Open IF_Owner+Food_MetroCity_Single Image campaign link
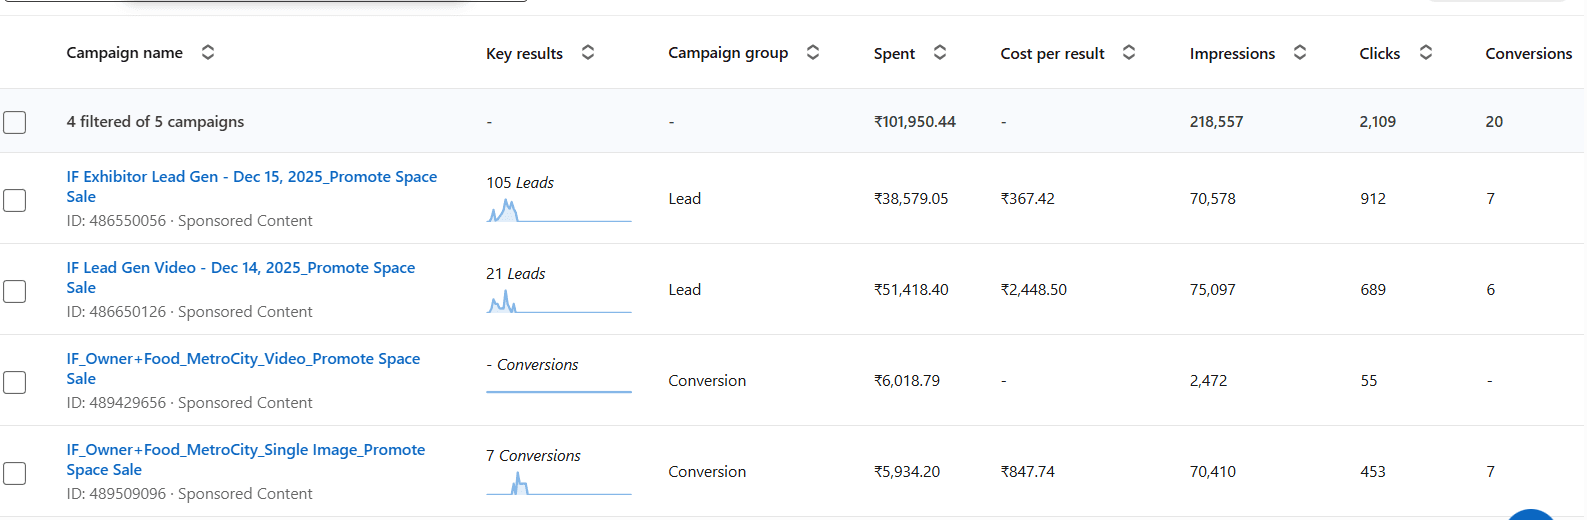The width and height of the screenshot is (1587, 520). pyautogui.click(x=246, y=460)
